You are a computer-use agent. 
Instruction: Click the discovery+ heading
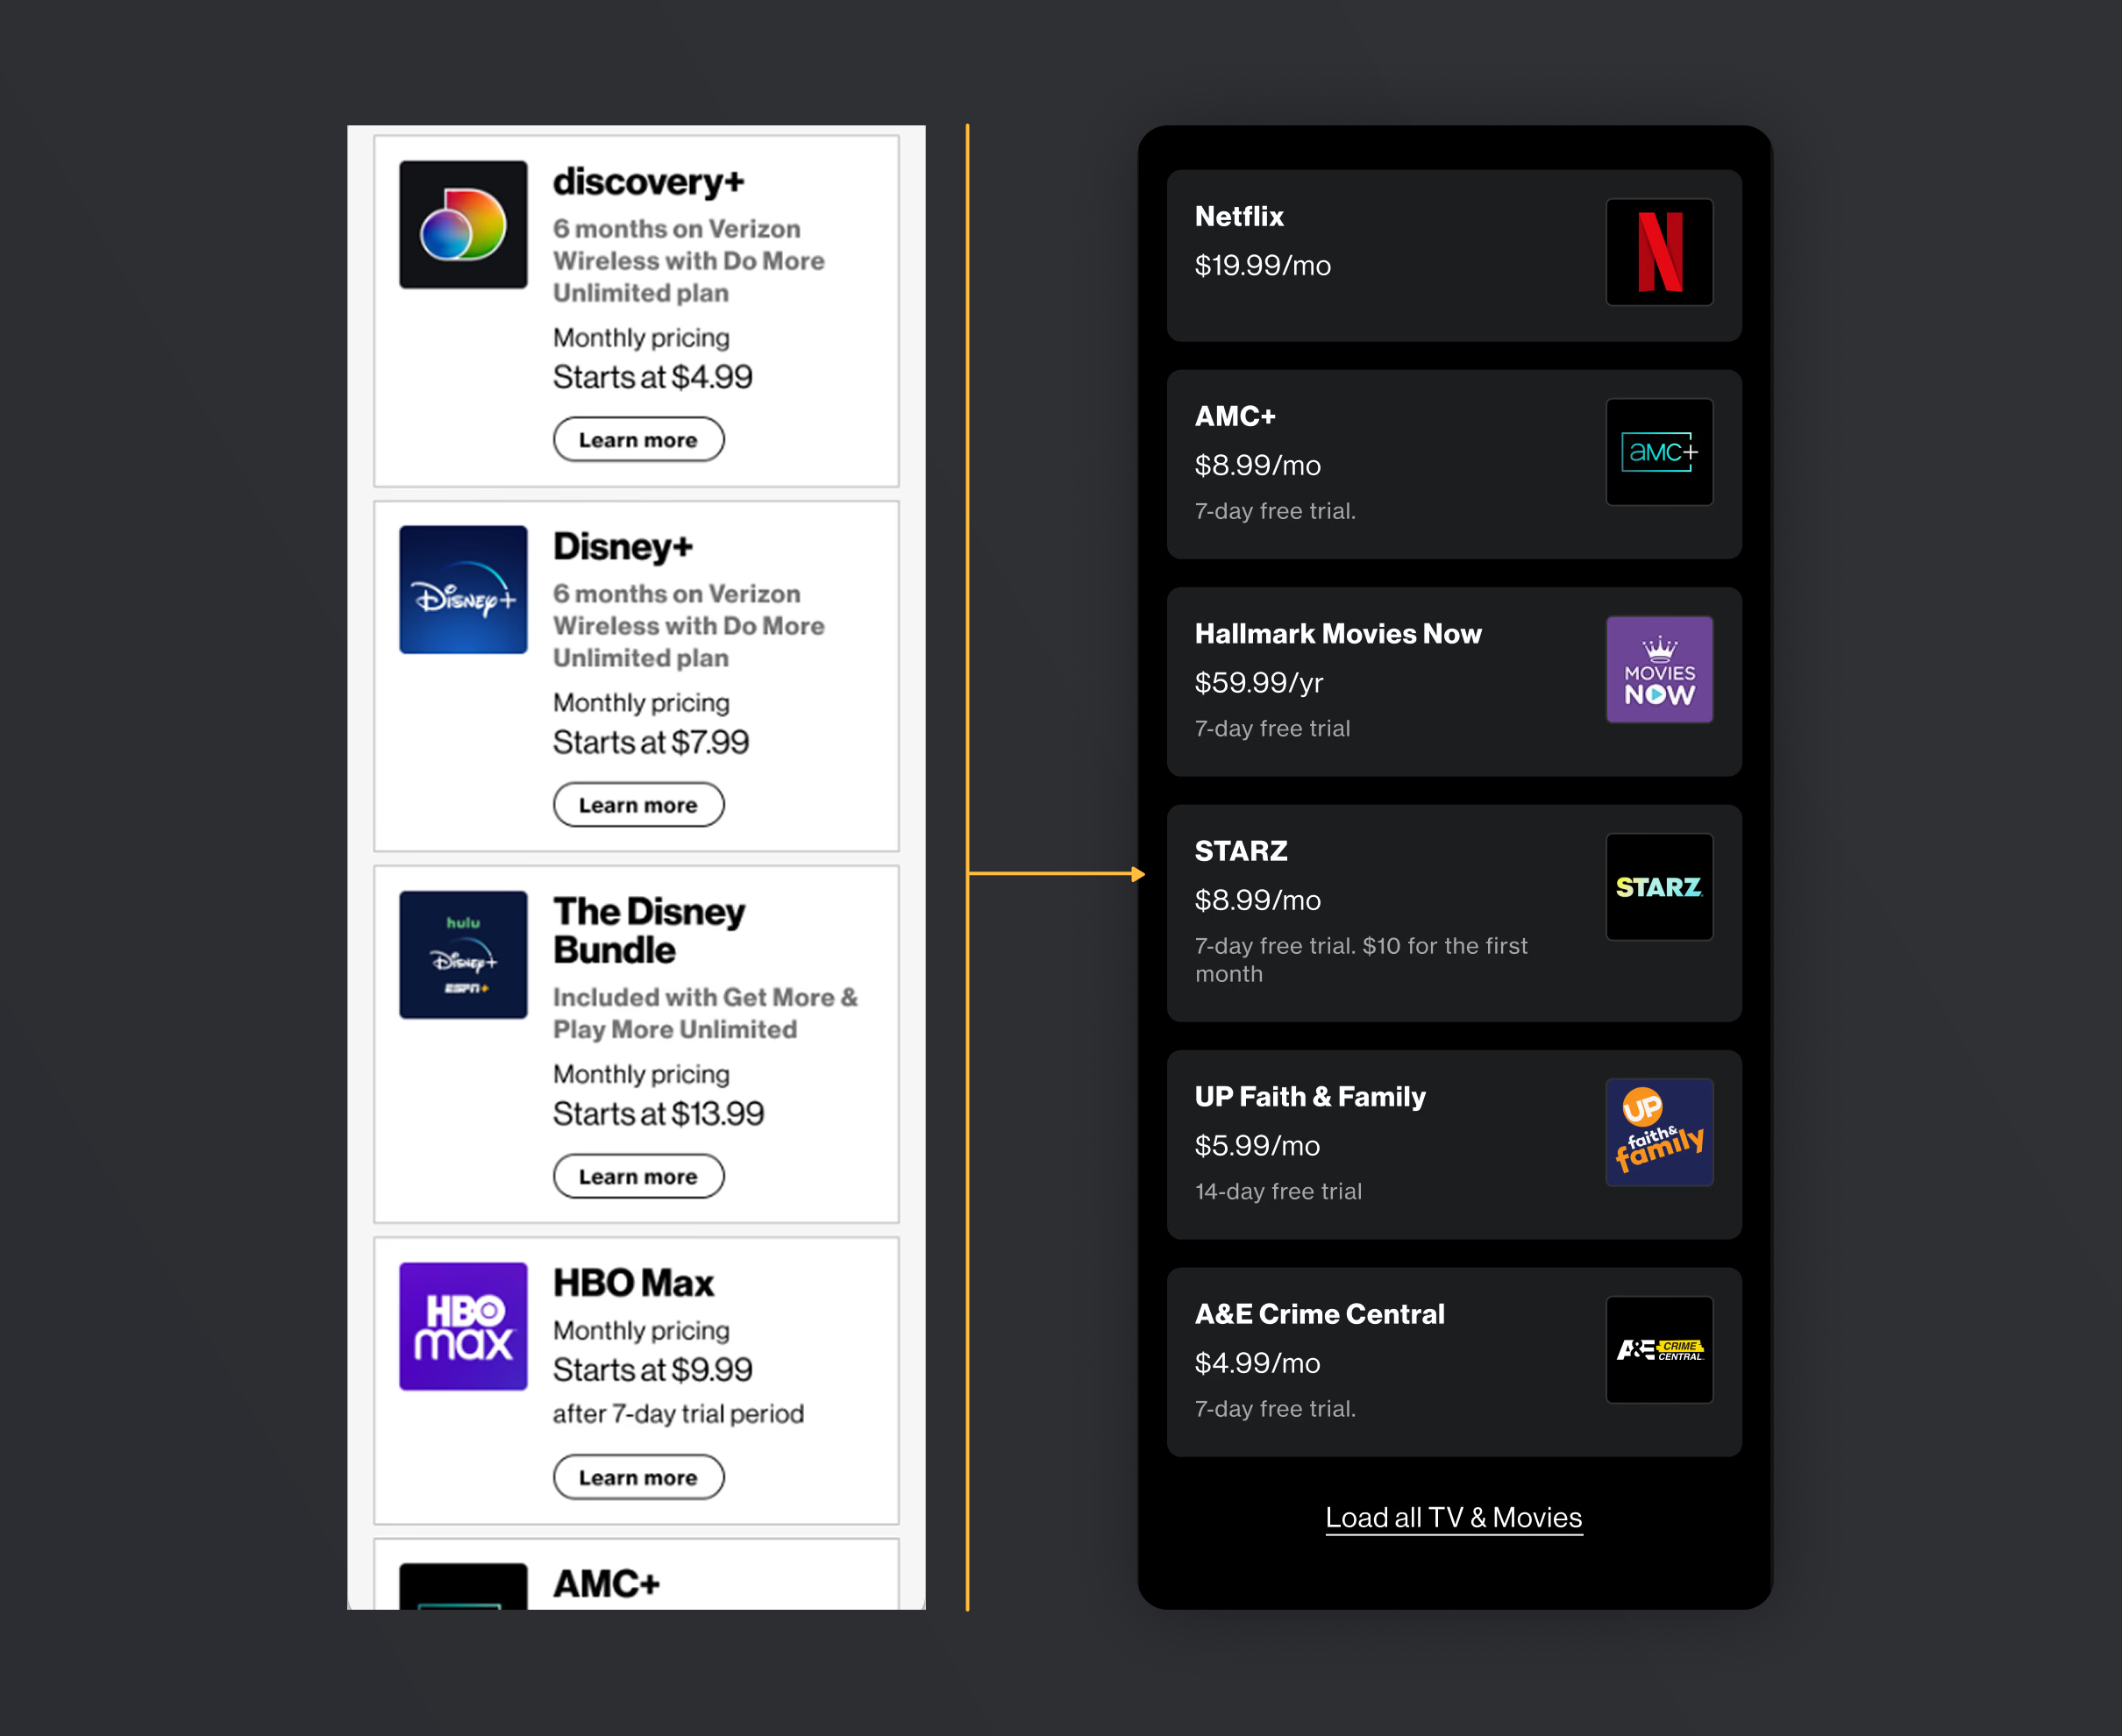[x=649, y=182]
